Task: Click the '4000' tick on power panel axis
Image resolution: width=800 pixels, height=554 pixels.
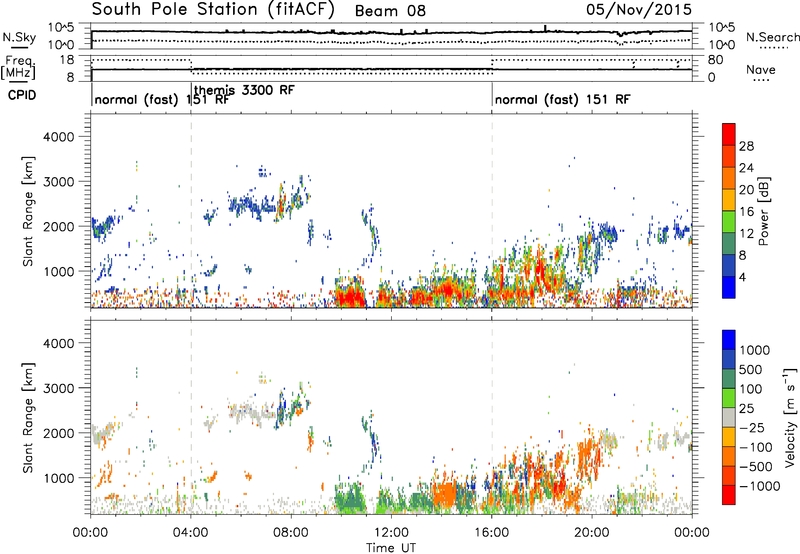Action: coord(59,137)
